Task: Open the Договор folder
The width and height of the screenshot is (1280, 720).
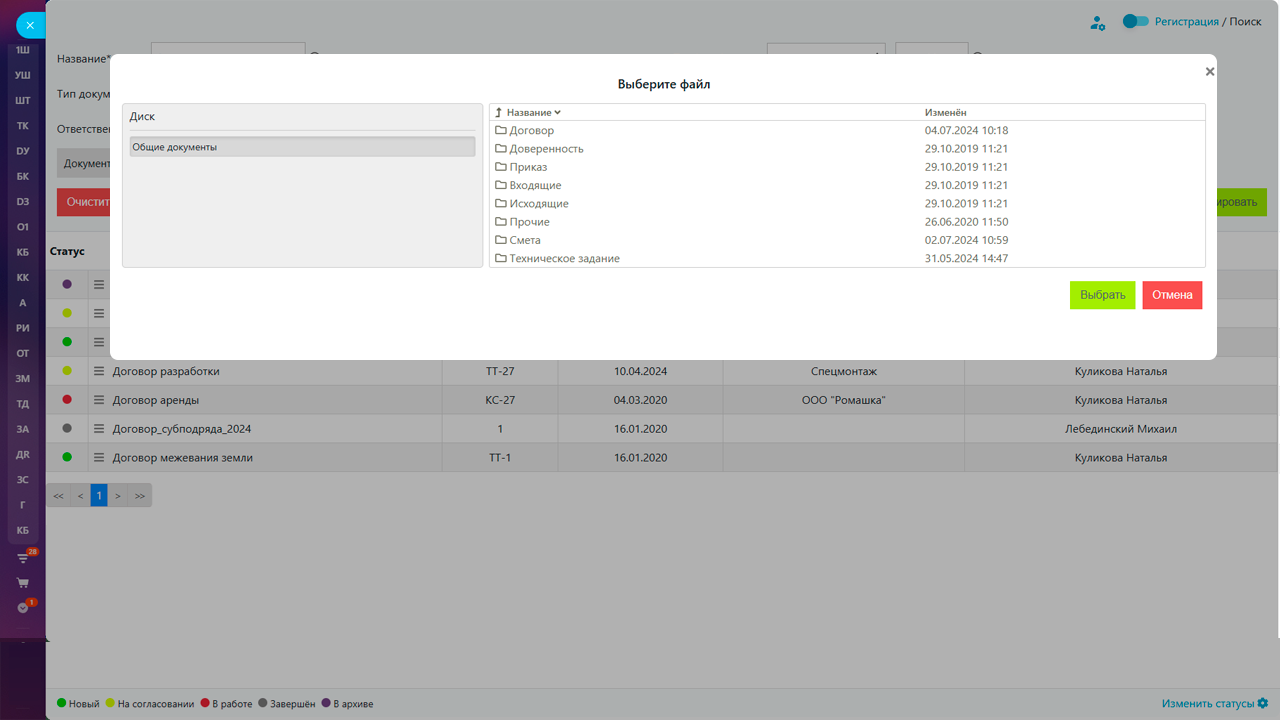Action: click(531, 131)
